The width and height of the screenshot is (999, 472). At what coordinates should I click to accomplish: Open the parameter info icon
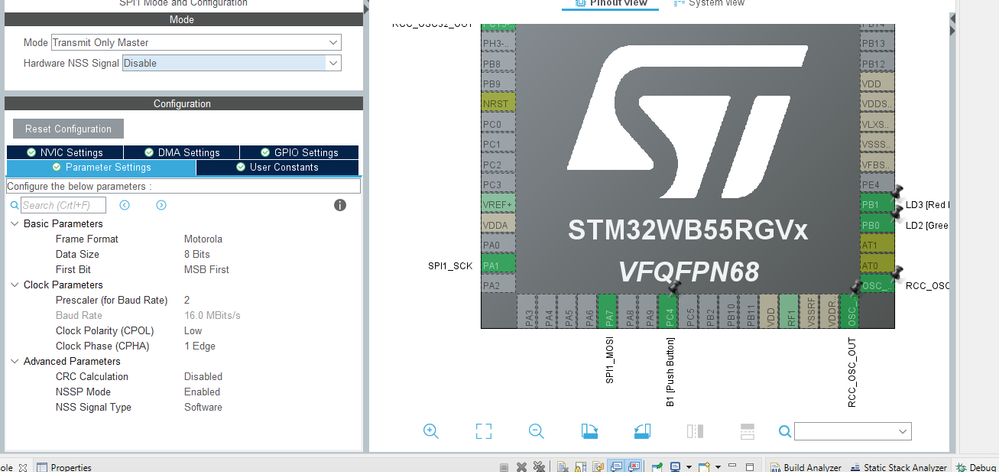click(x=340, y=205)
